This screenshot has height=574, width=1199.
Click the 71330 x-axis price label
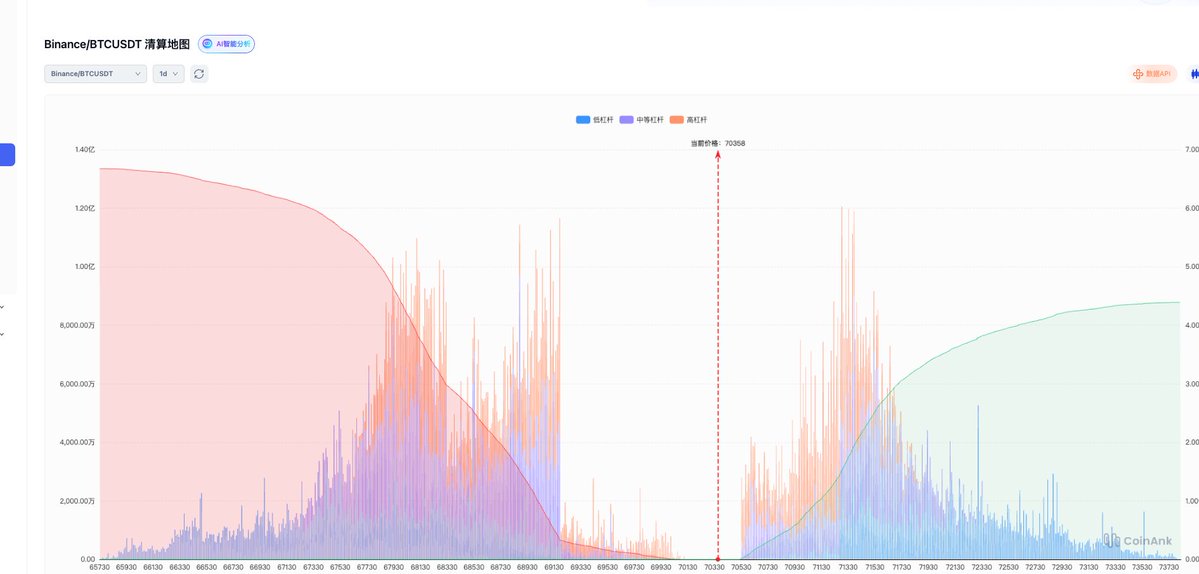[848, 567]
